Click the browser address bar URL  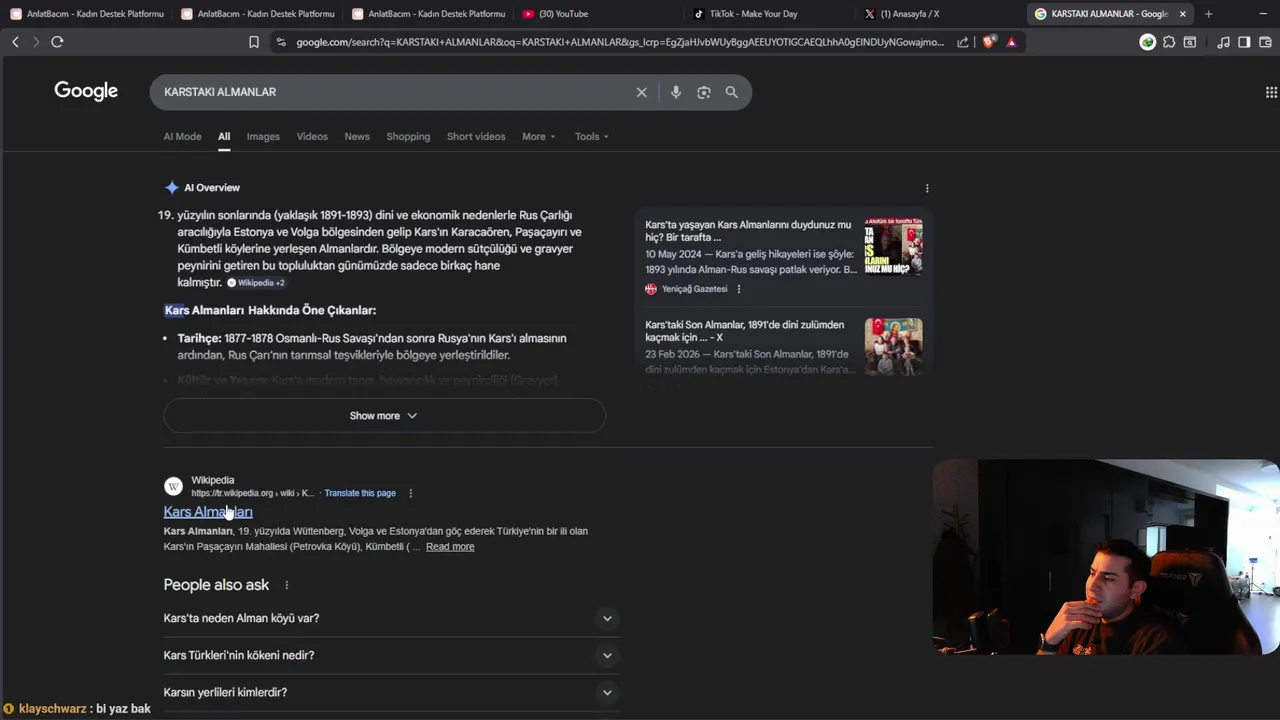pyautogui.click(x=620, y=42)
